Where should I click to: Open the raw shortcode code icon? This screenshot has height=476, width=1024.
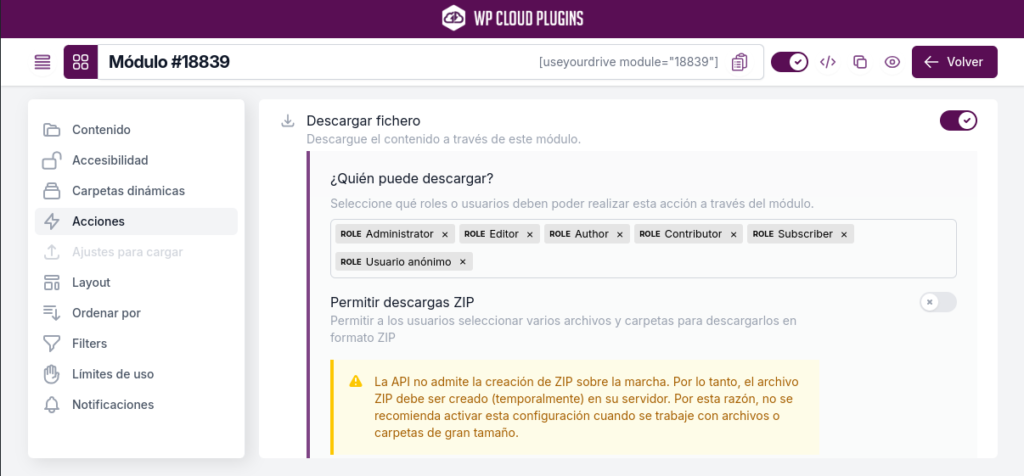click(x=828, y=62)
